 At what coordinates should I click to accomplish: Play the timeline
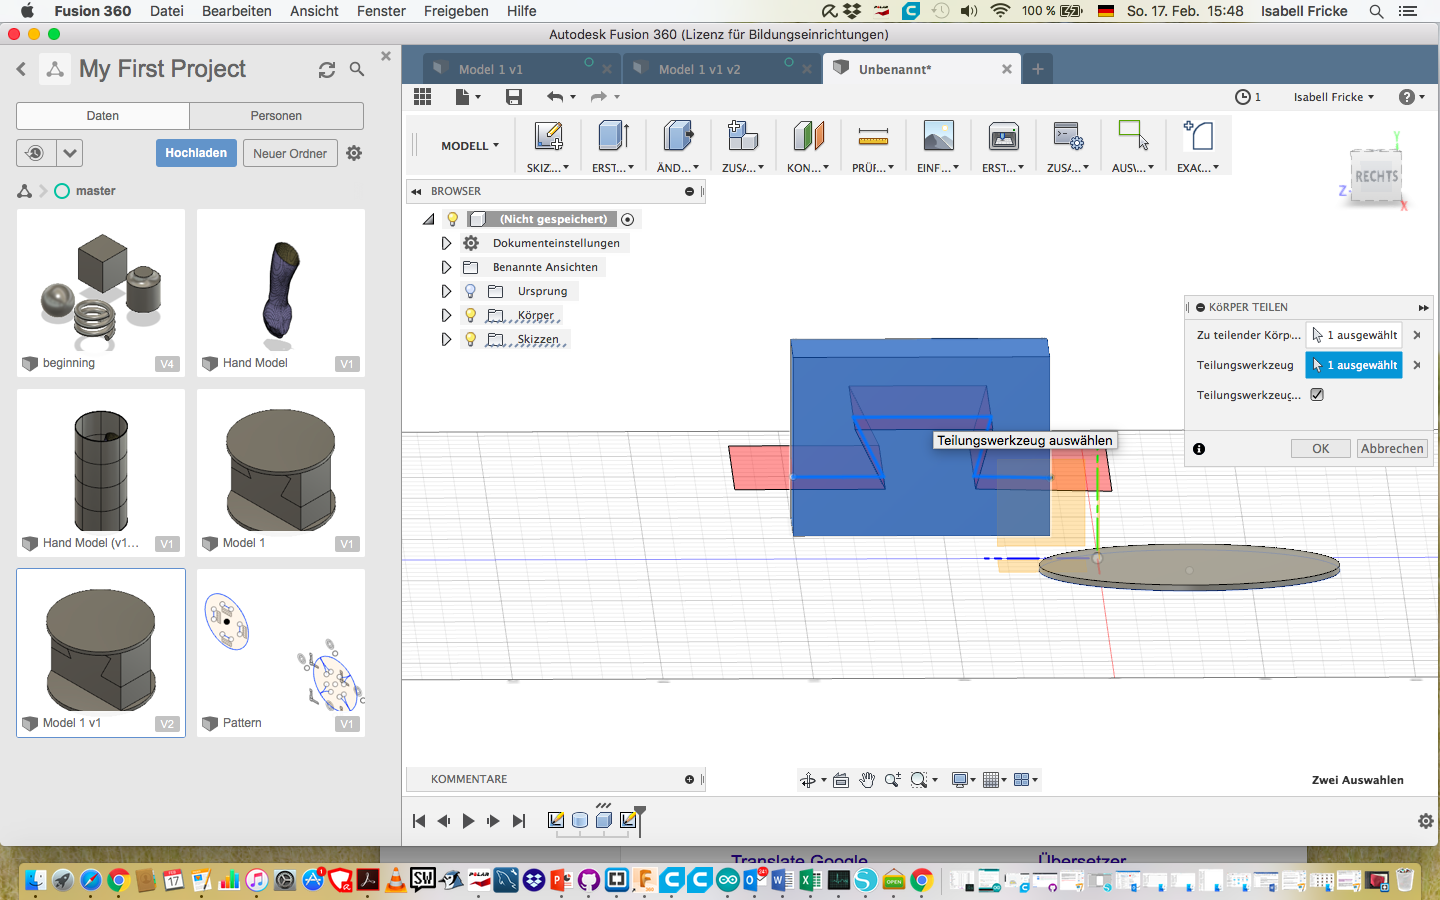pyautogui.click(x=468, y=821)
